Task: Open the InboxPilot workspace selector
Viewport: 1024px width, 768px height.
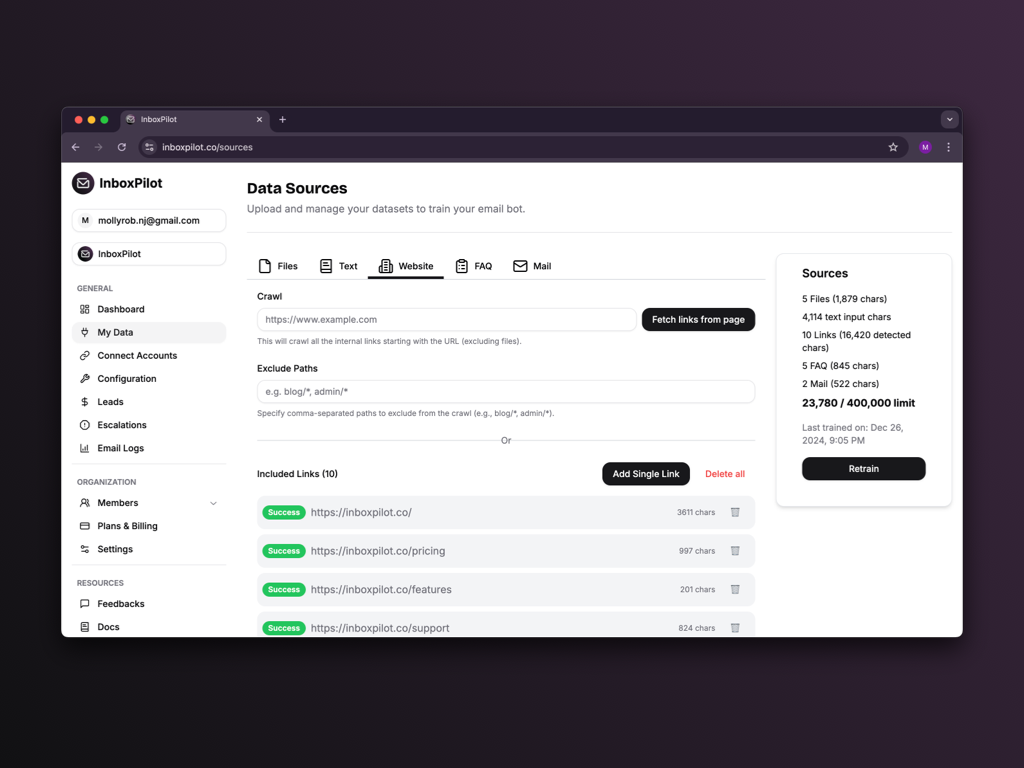Action: click(149, 254)
